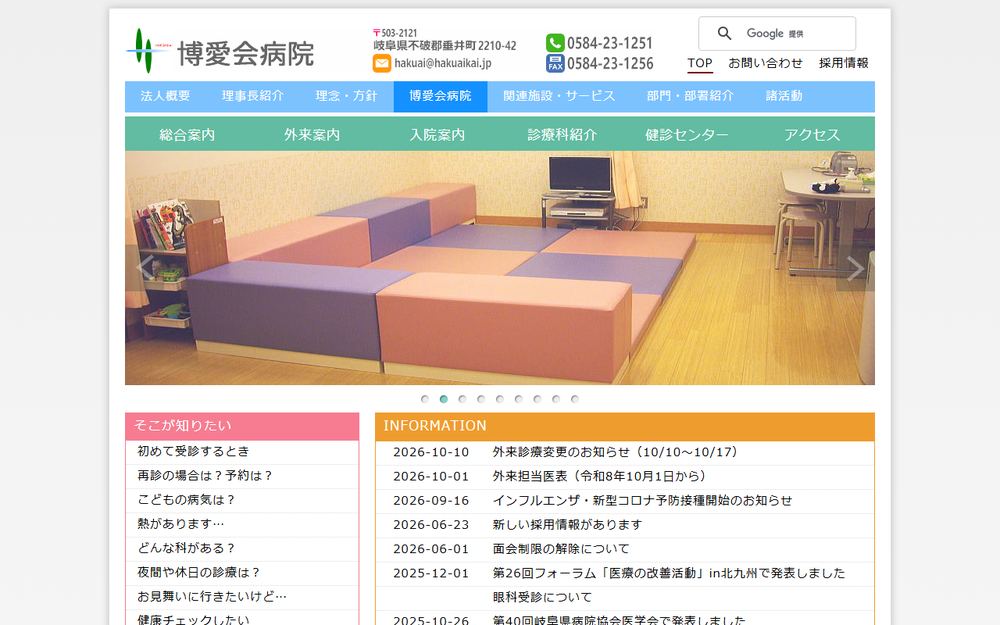The width and height of the screenshot is (1000, 625).
Task: Open 再診の場合は？予約は？ link
Action: (205, 476)
